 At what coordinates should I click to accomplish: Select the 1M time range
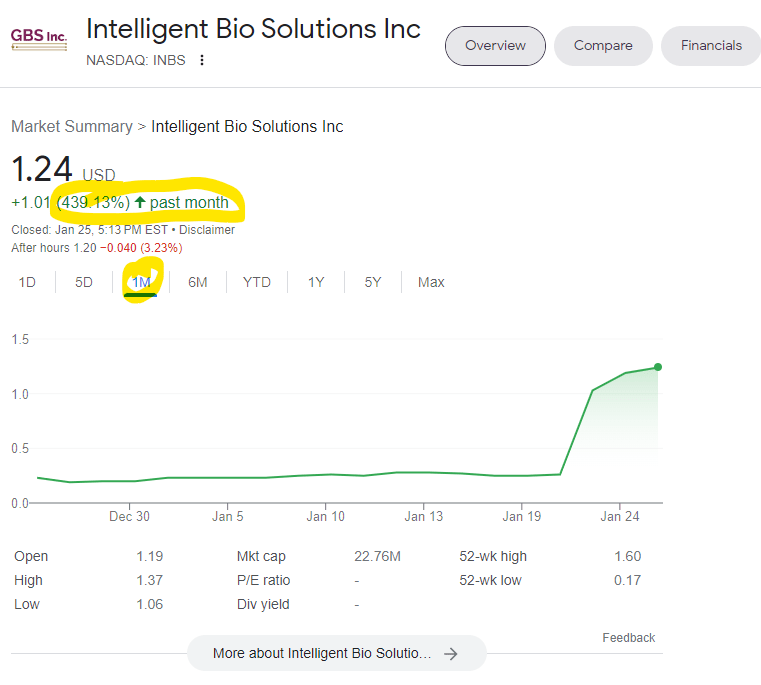pyautogui.click(x=141, y=282)
